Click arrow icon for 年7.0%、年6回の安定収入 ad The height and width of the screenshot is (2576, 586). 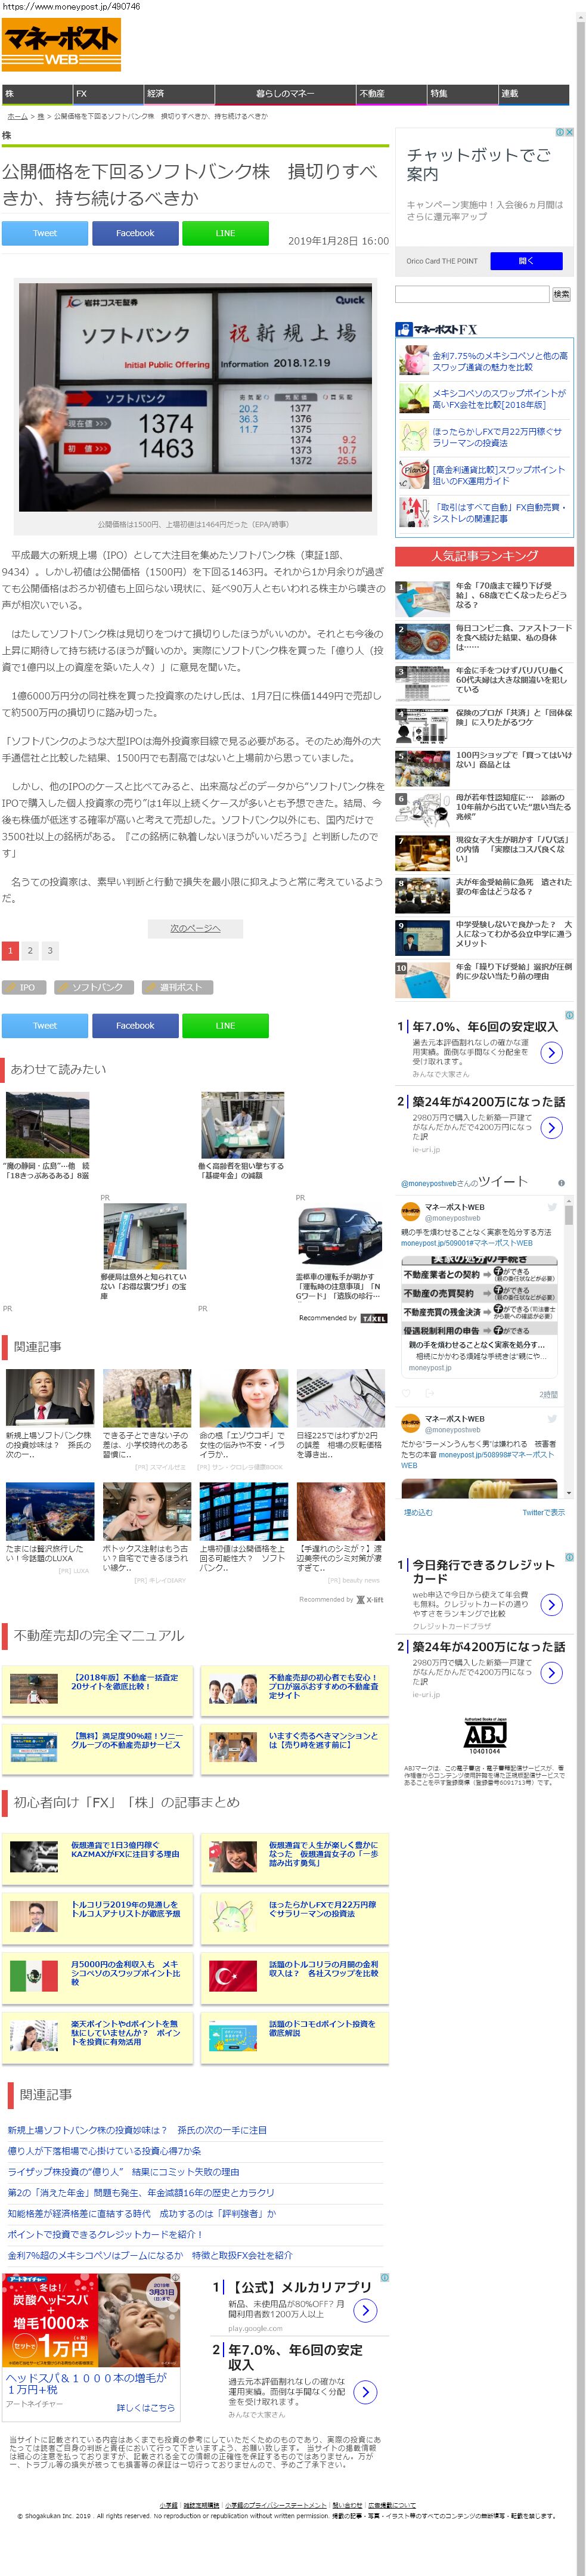[x=551, y=1052]
